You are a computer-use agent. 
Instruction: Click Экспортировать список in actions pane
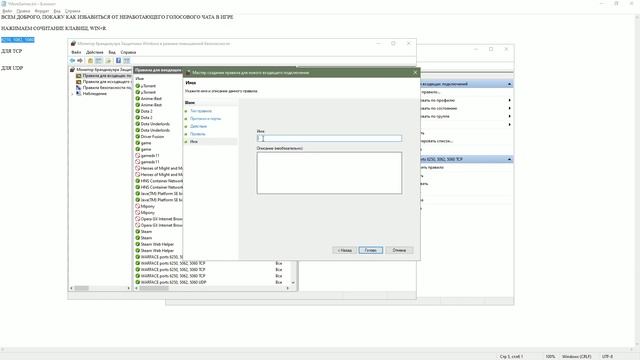coord(436,141)
